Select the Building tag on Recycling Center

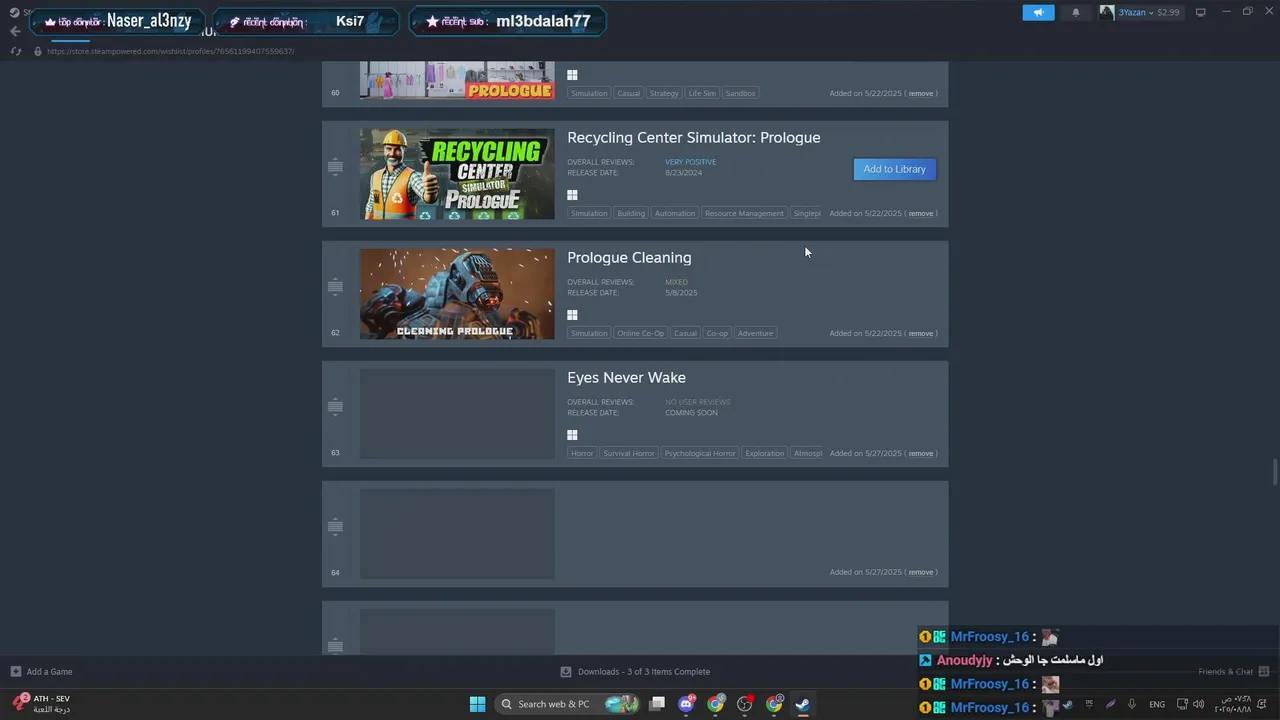point(631,213)
